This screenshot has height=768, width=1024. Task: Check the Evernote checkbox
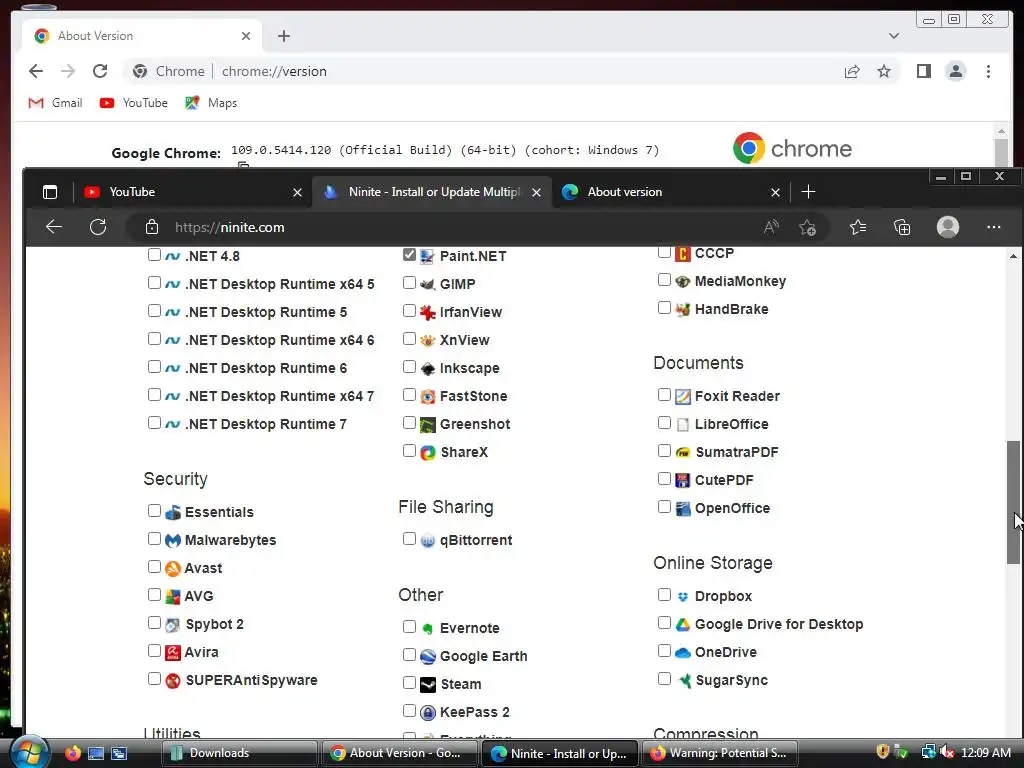409,626
